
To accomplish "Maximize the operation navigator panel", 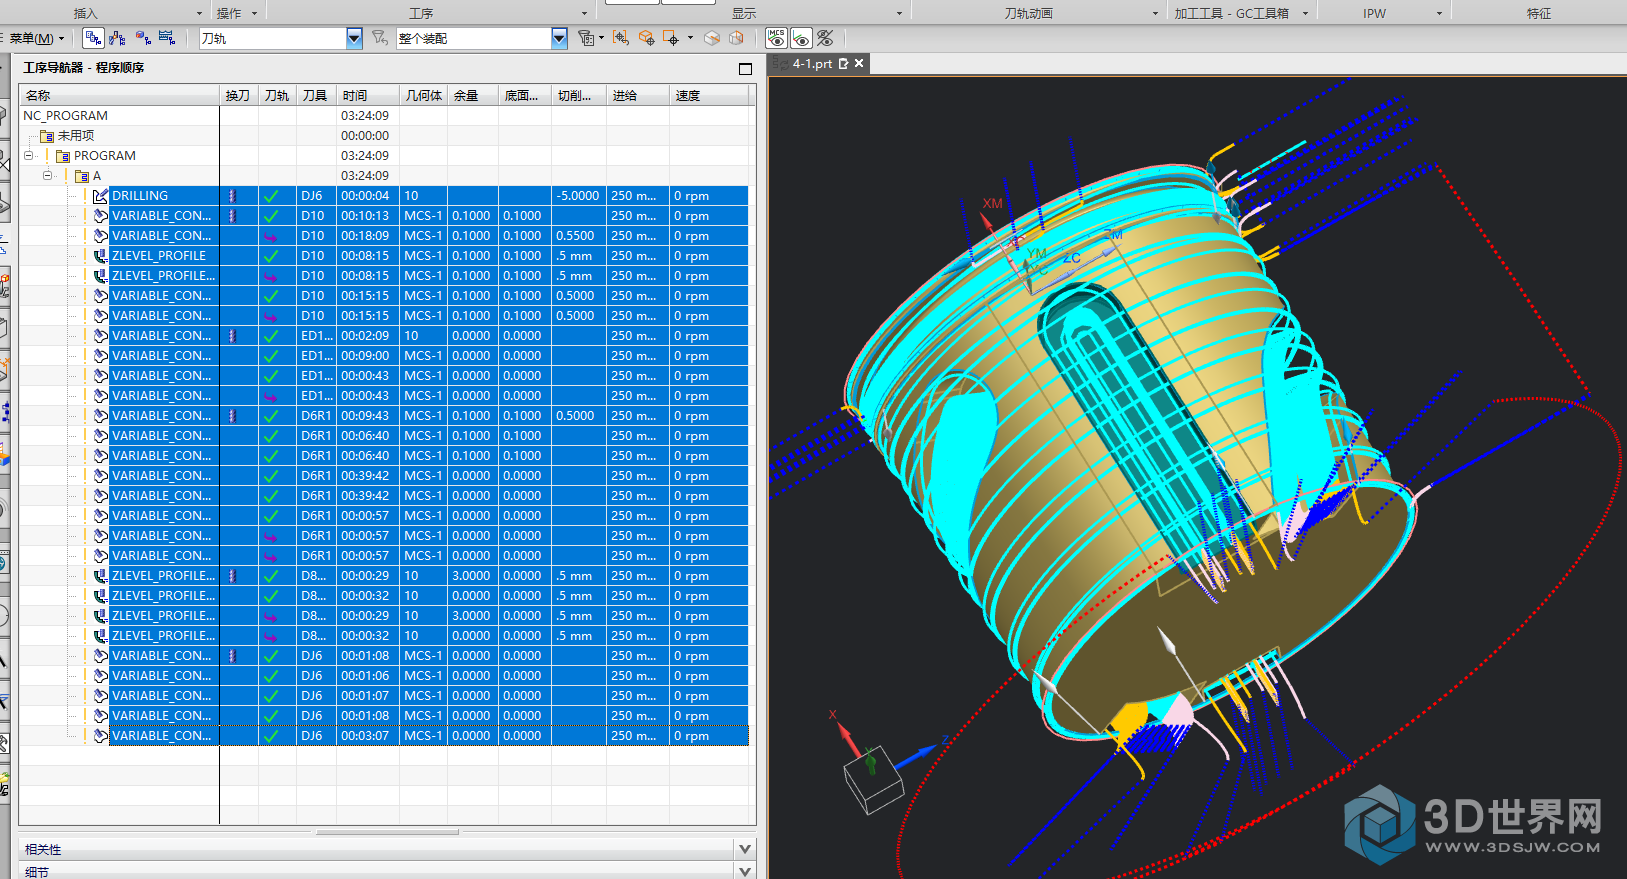I will click(745, 68).
